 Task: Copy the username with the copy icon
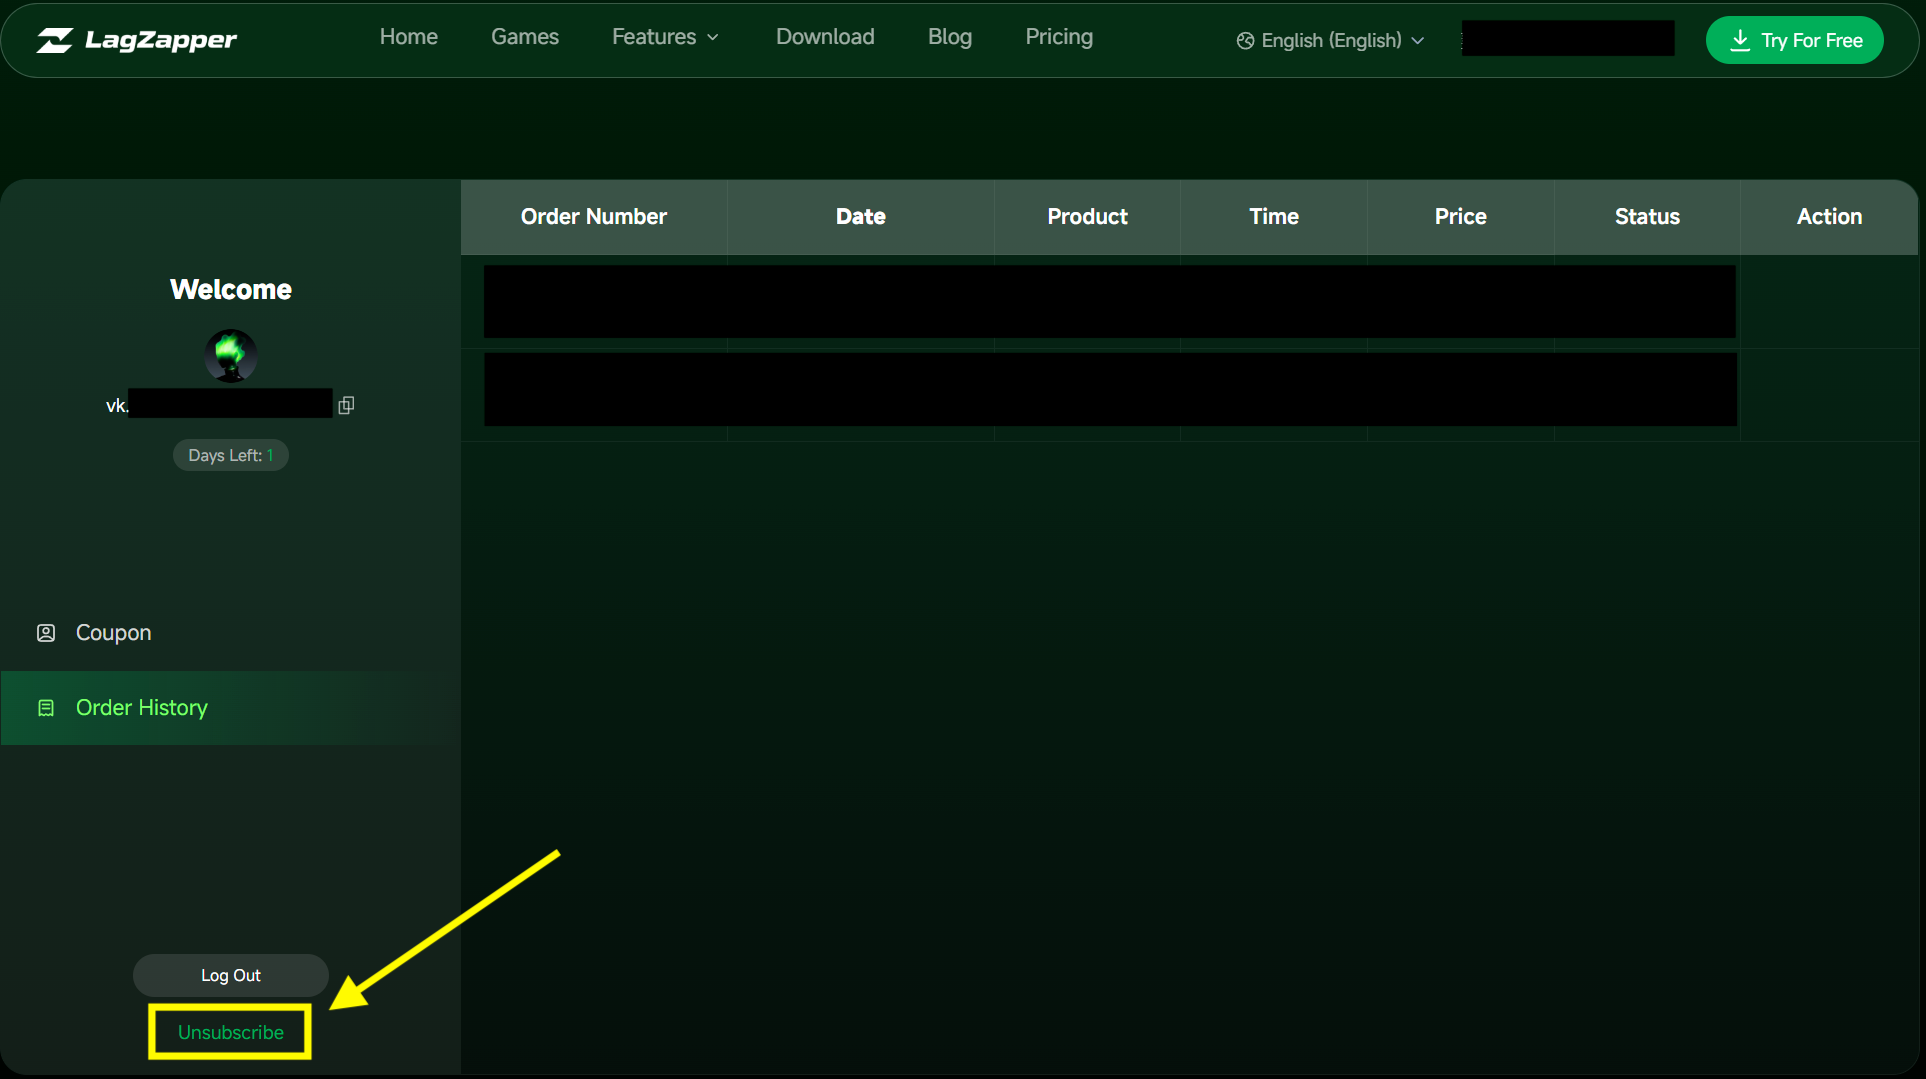click(346, 405)
